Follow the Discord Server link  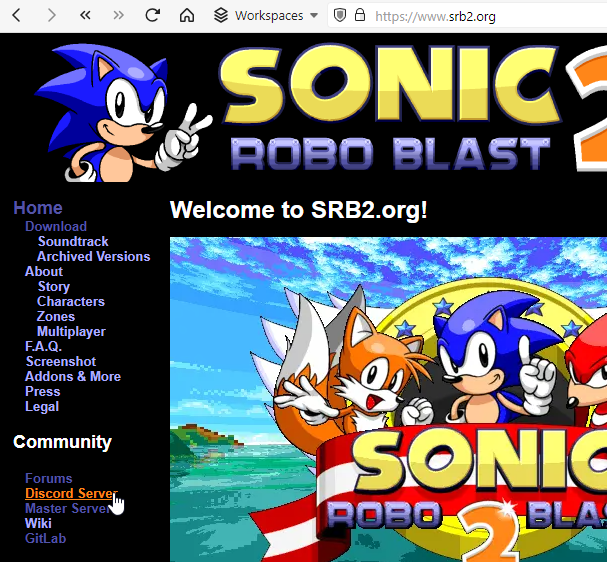point(71,493)
